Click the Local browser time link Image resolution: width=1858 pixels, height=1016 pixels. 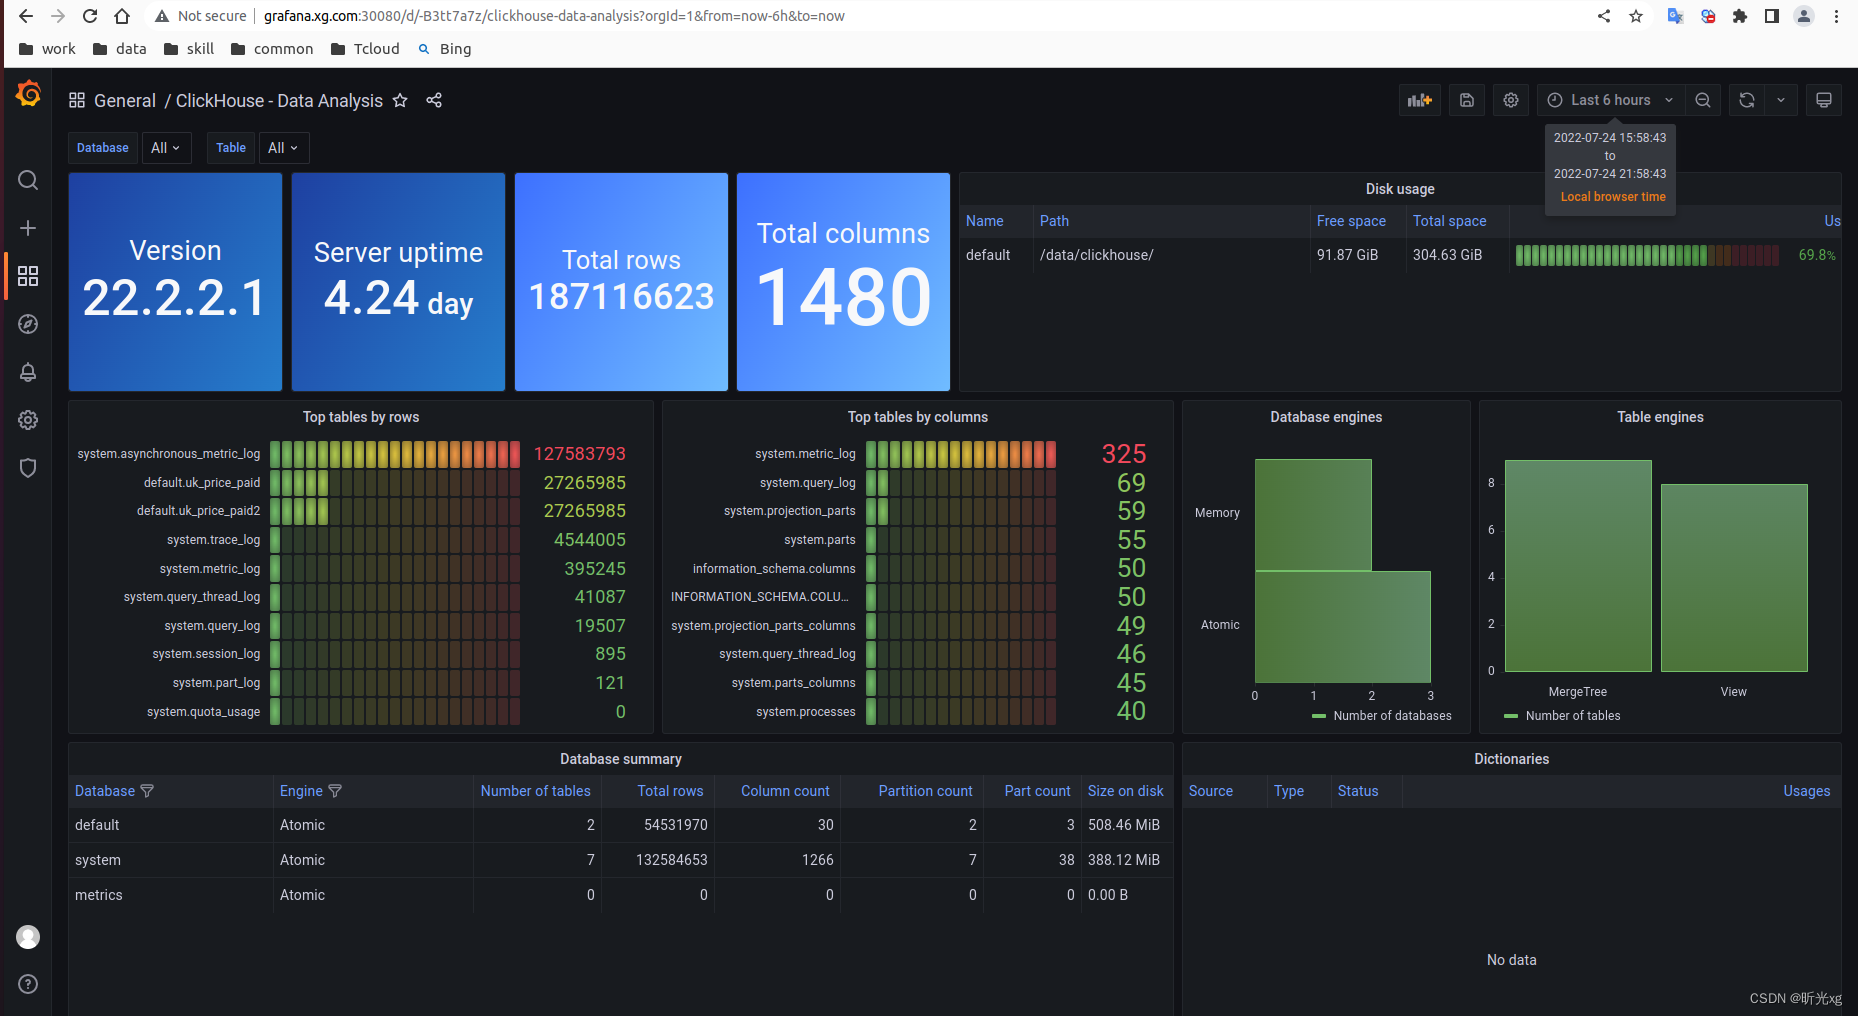[x=1611, y=197]
